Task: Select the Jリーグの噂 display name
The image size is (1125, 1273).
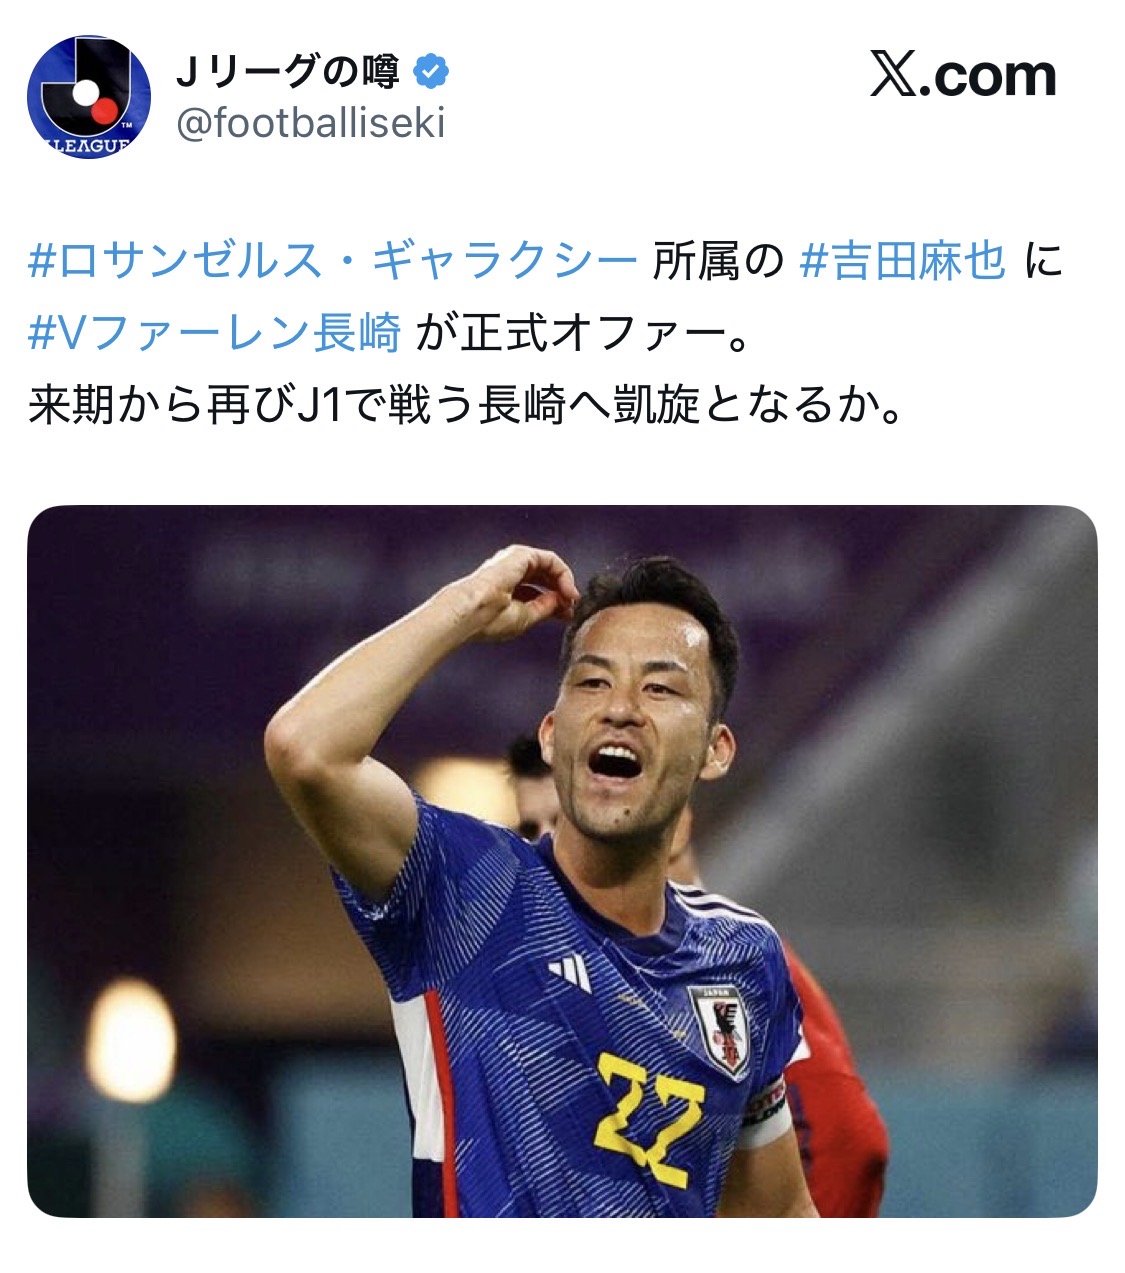Action: 288,71
